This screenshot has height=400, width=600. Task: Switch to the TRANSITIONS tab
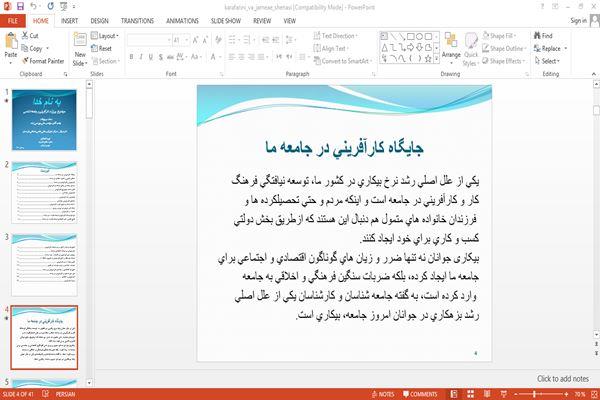pyautogui.click(x=137, y=21)
